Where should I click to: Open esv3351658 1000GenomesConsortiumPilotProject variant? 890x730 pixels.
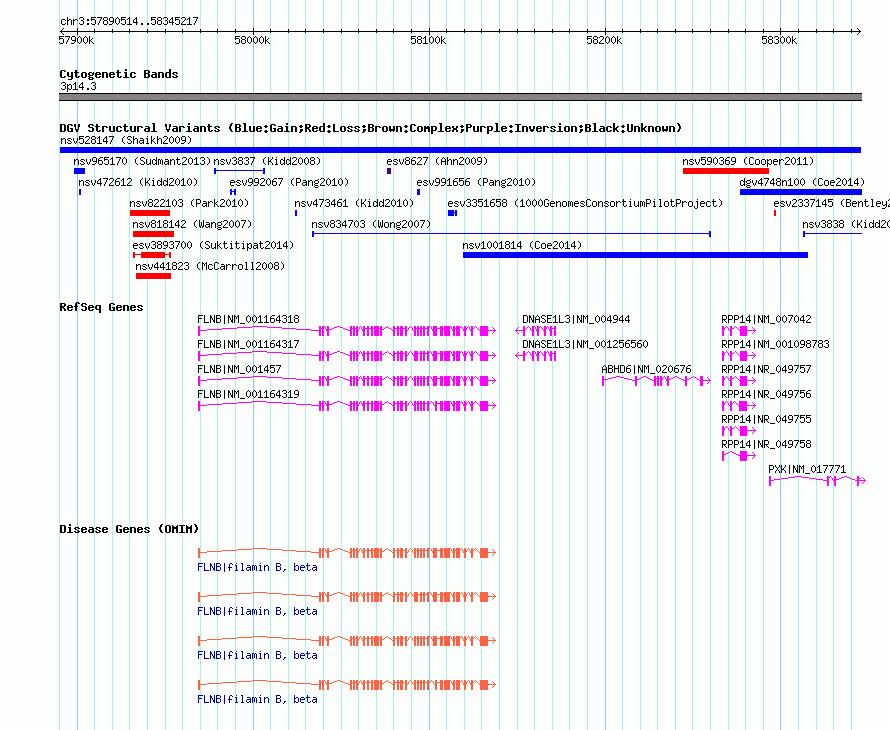(452, 213)
